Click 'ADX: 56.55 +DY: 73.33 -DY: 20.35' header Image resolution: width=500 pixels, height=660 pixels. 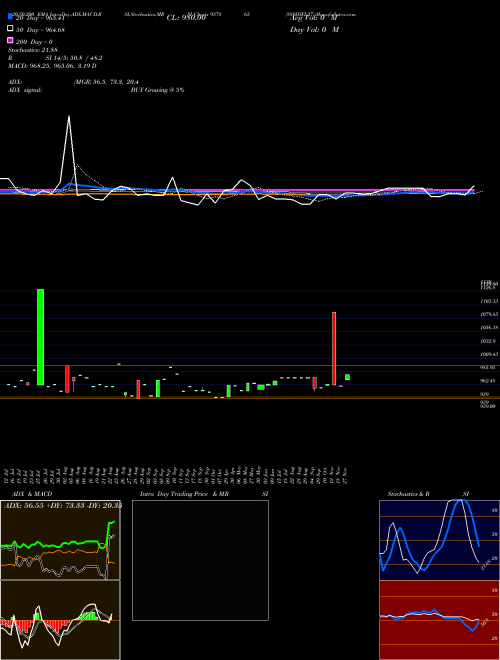tap(63, 505)
